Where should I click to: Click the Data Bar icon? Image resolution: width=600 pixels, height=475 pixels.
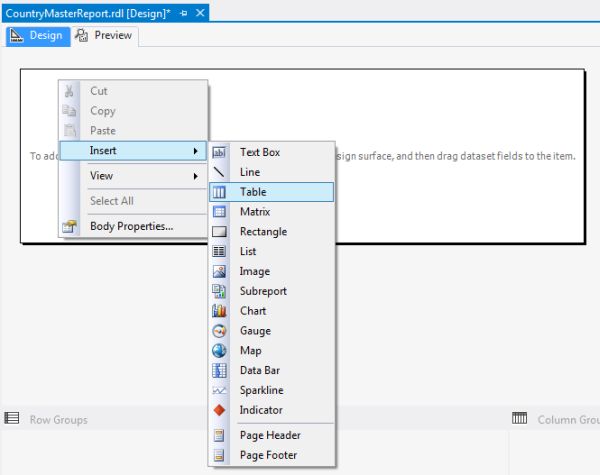[x=219, y=371]
